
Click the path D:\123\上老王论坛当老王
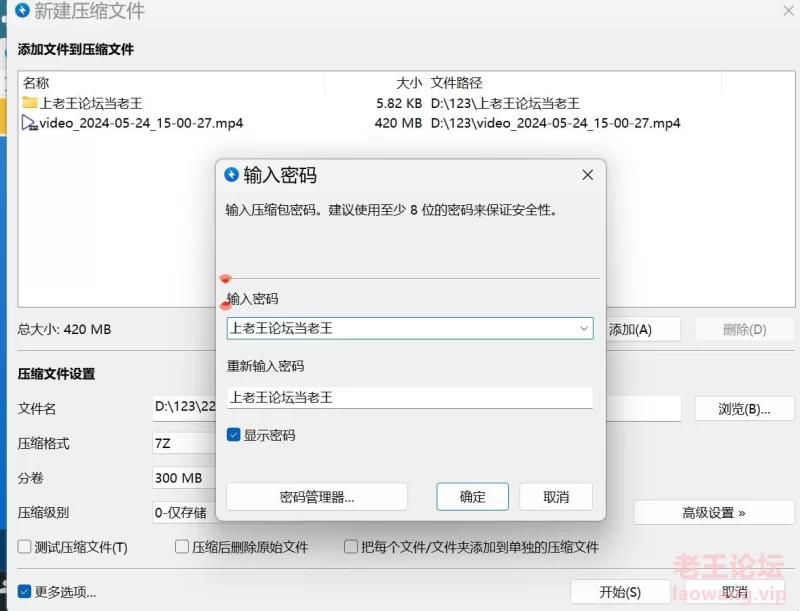click(x=505, y=103)
